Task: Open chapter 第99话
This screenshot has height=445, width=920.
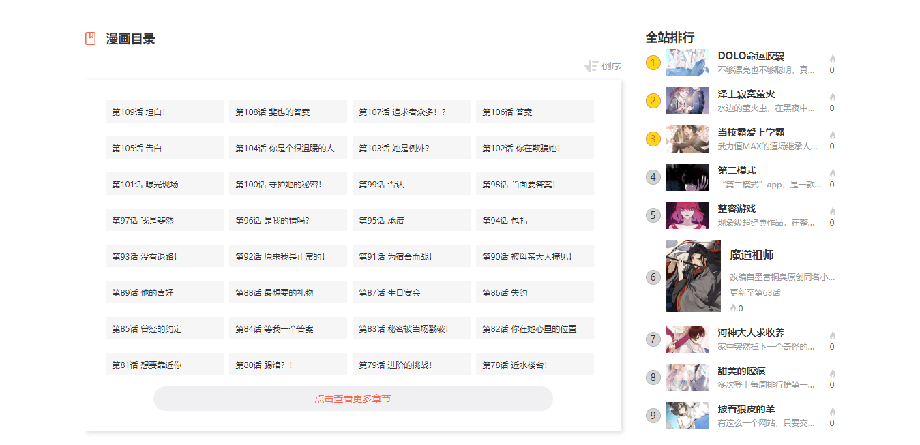Action: tap(412, 184)
